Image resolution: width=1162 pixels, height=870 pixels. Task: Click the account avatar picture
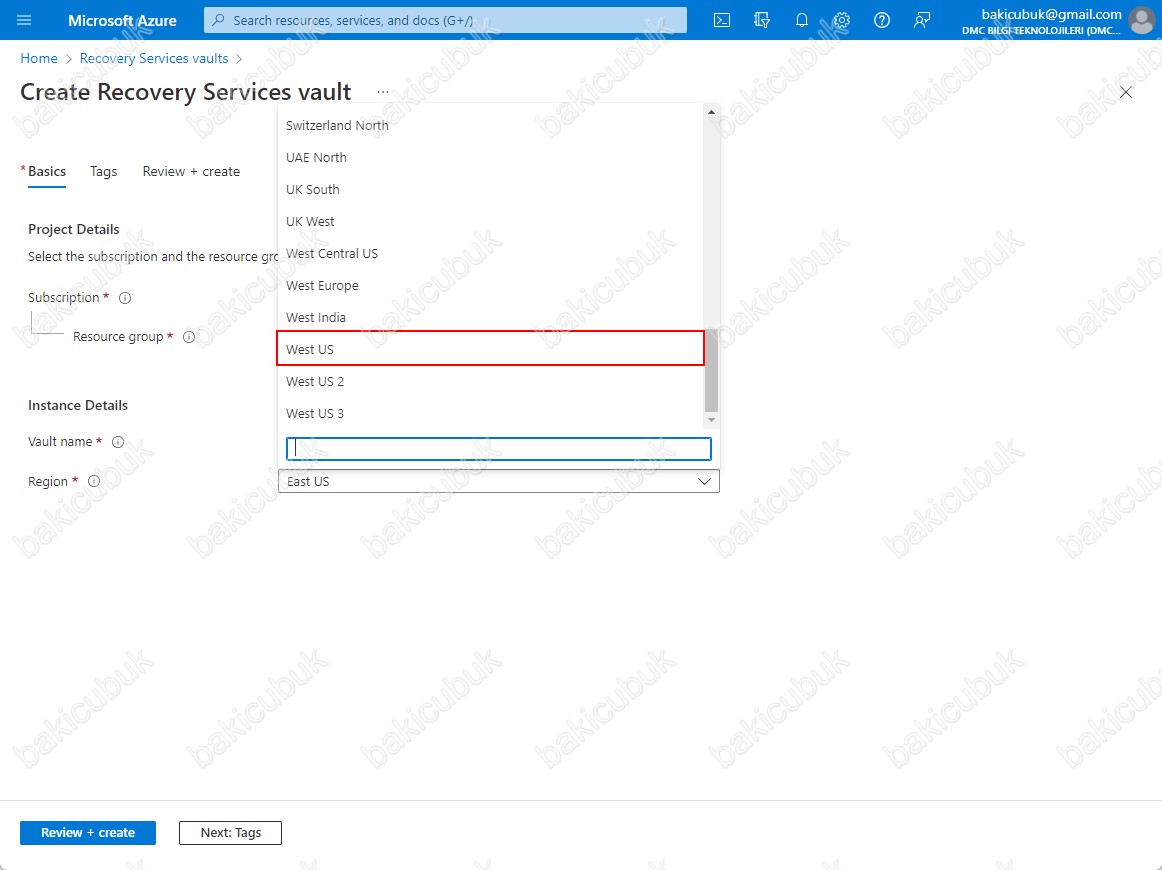coord(1142,20)
